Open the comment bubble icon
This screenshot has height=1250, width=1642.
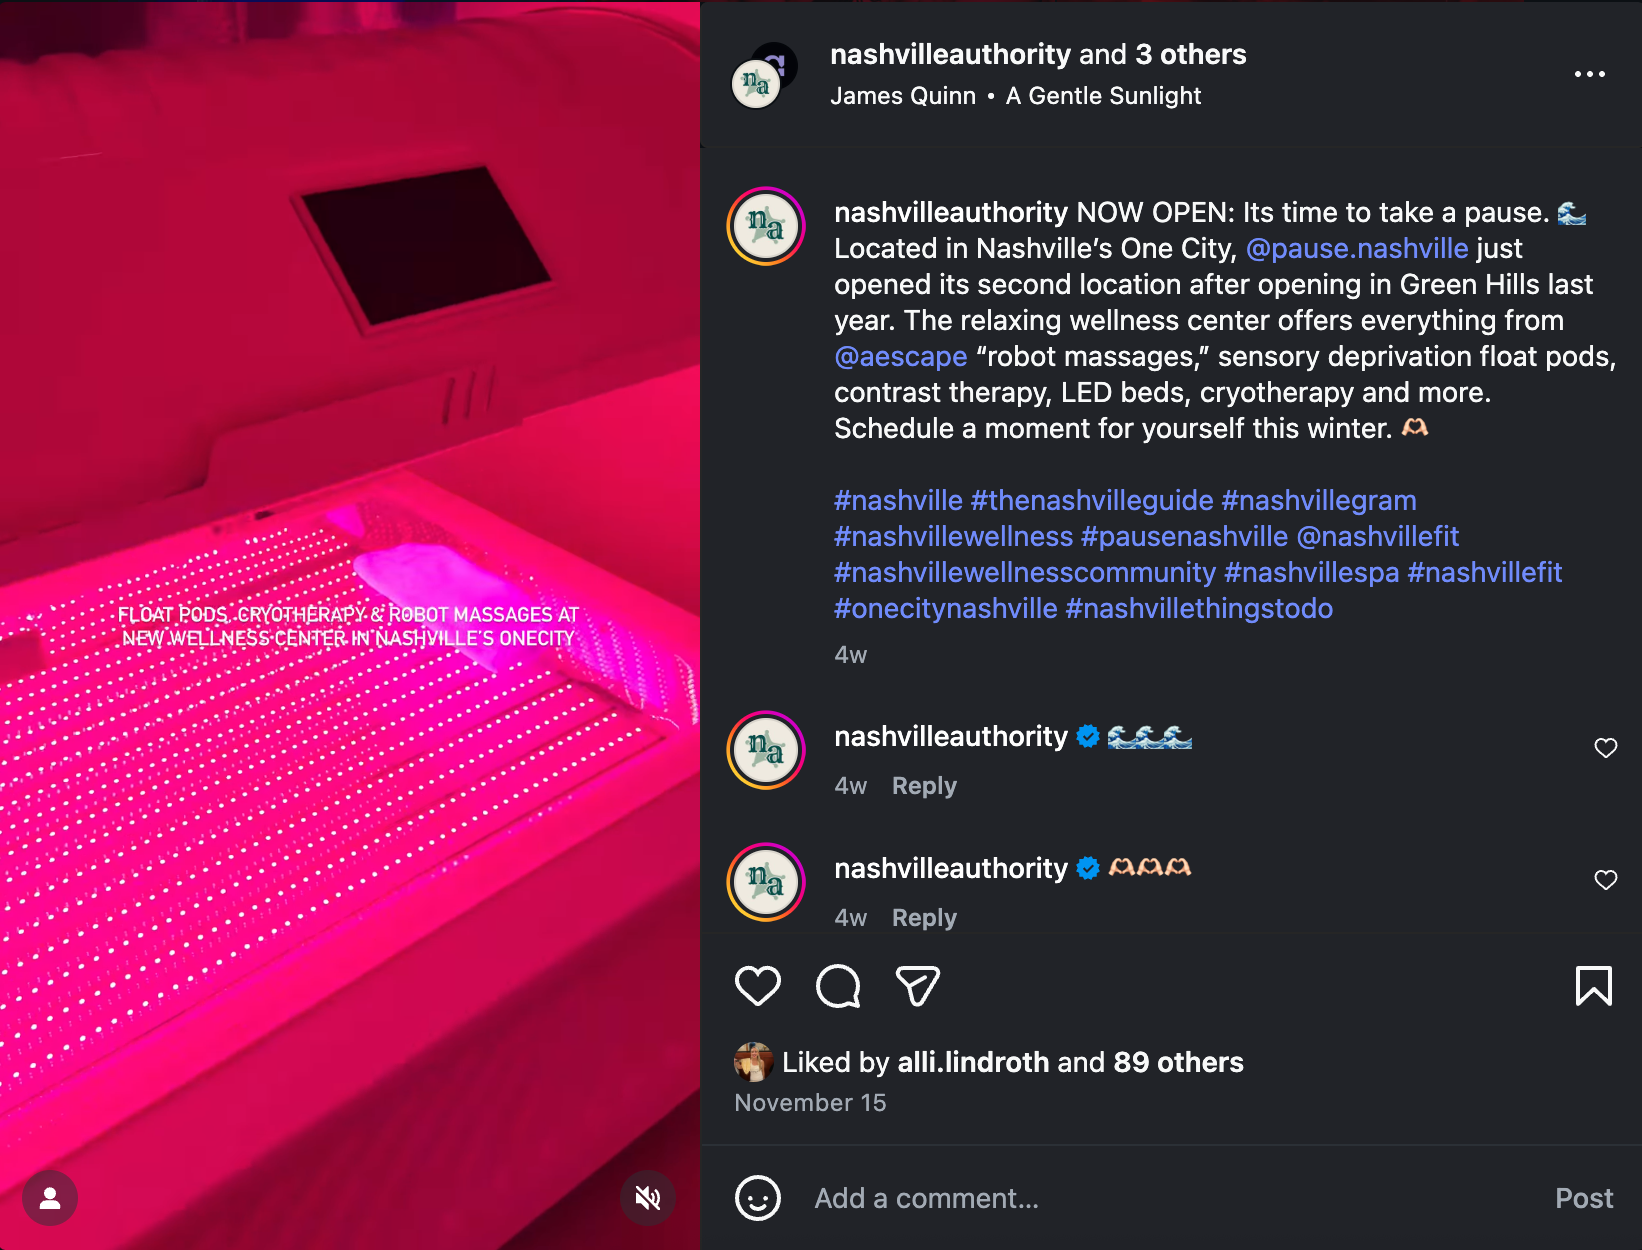point(838,986)
